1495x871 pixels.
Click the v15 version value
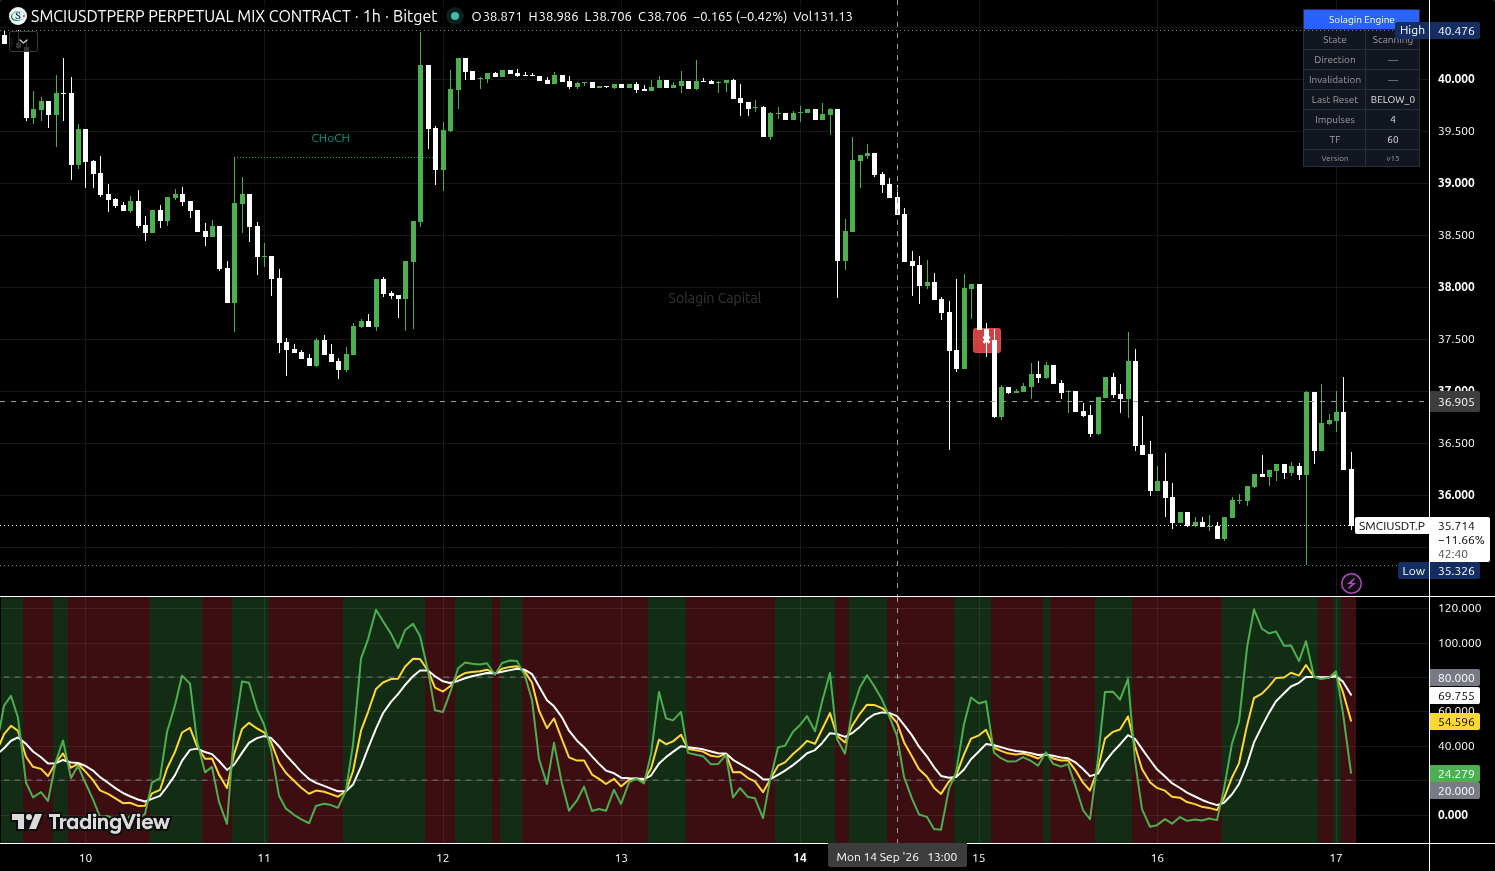coord(1393,158)
